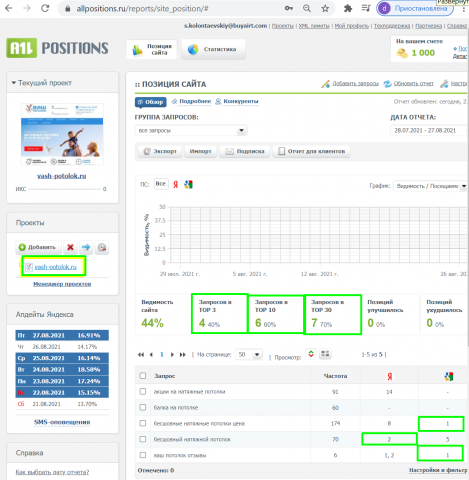Open browser extensions puzzle icon
This screenshot has width=469, height=480.
(348, 9)
